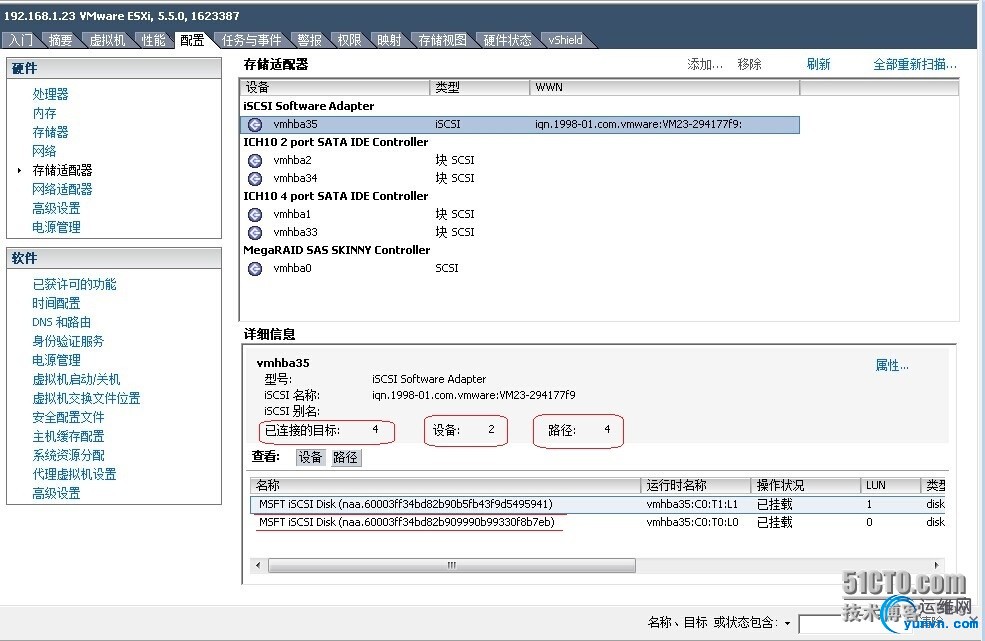This screenshot has width=985, height=641.
Task: Click scroll left arrow of device list
Action: click(258, 565)
